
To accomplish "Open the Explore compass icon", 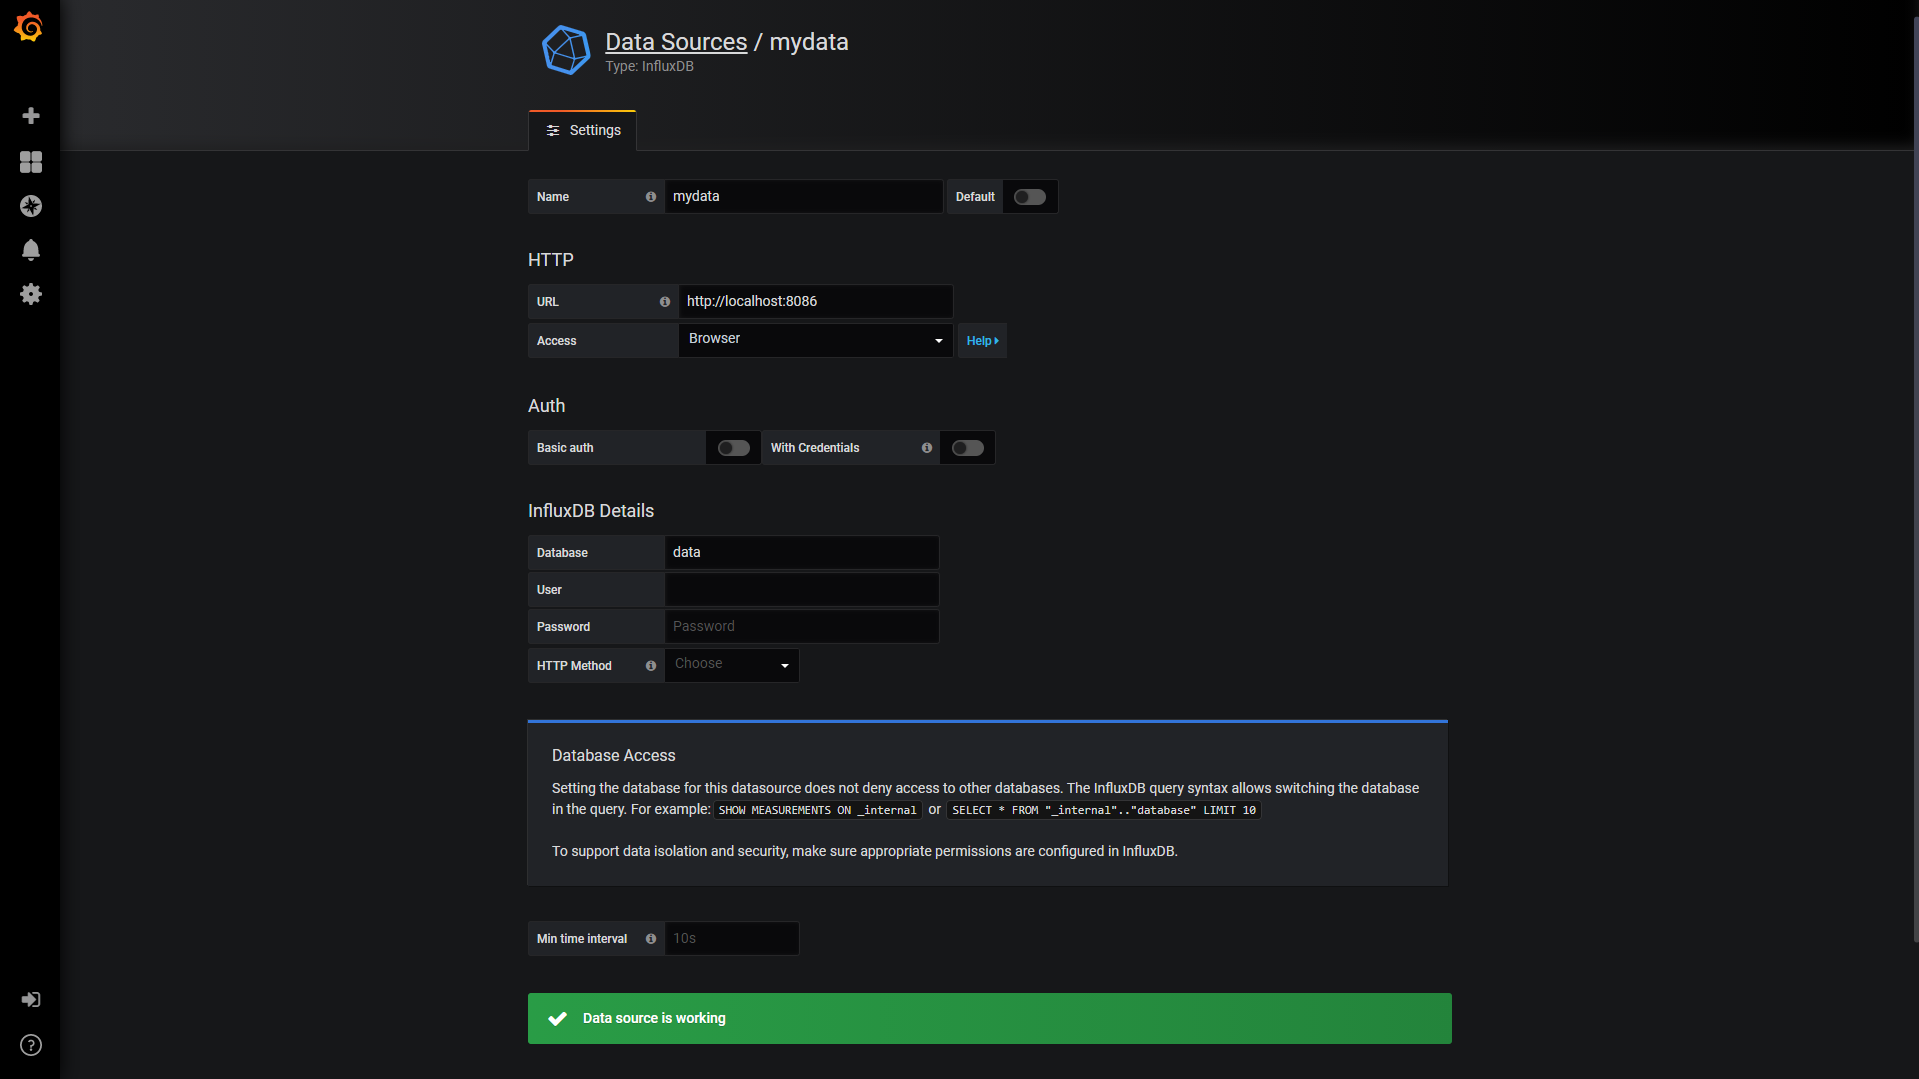I will (31, 206).
